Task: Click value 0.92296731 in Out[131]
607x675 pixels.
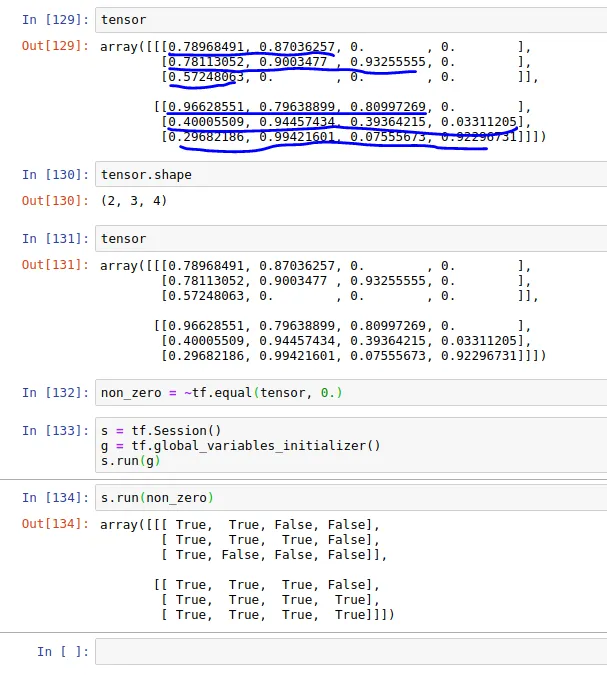Action: tap(479, 356)
